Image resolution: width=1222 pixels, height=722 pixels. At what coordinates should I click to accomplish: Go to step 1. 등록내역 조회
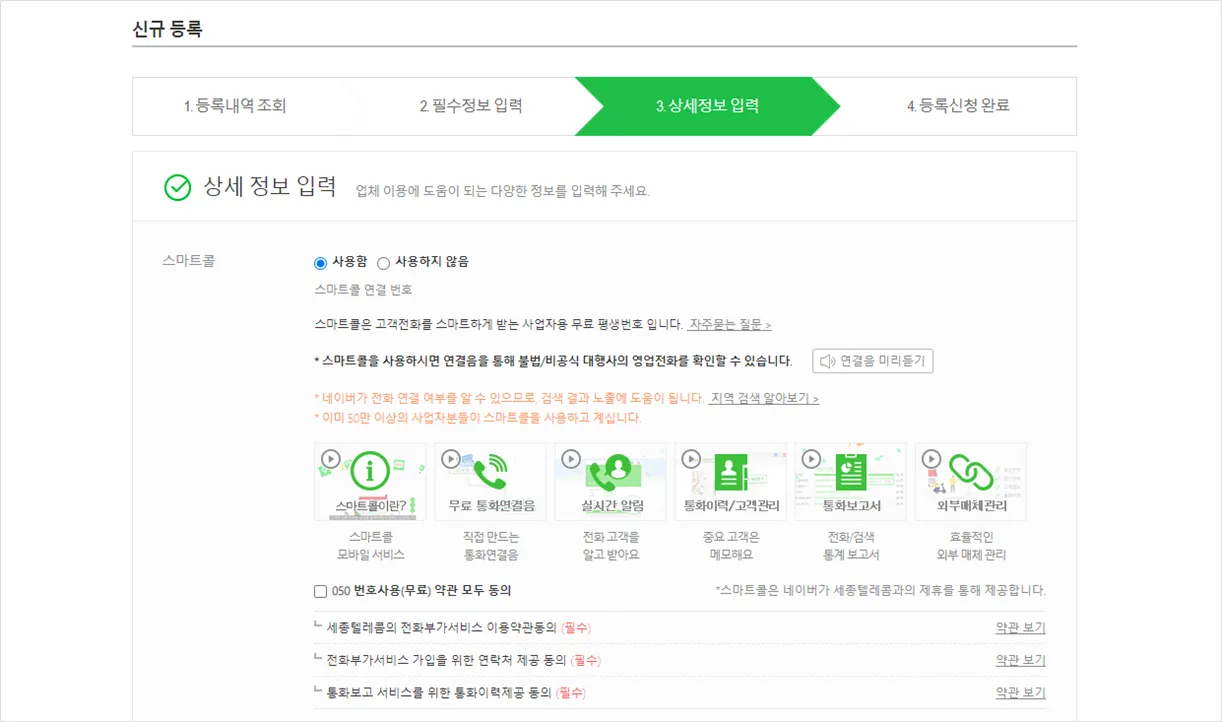(x=235, y=106)
